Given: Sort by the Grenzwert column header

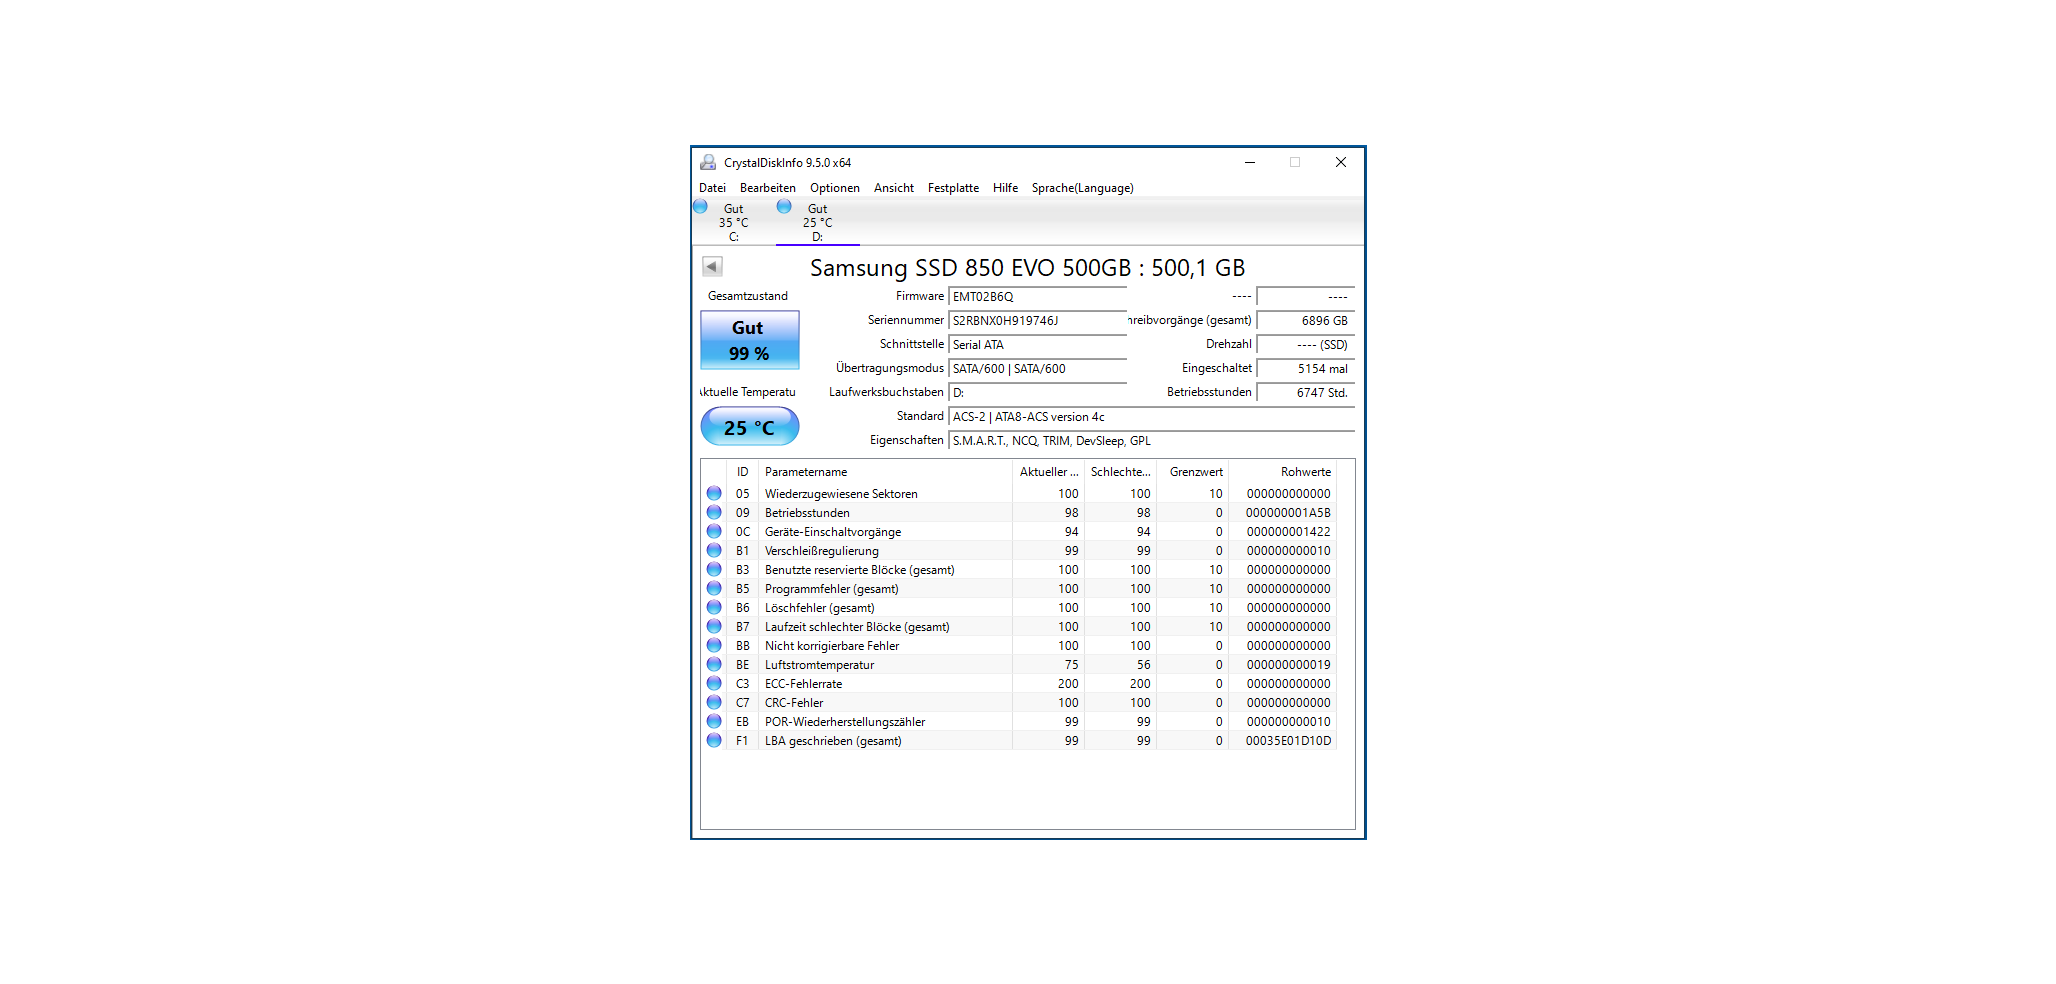Looking at the screenshot, I should [1192, 472].
